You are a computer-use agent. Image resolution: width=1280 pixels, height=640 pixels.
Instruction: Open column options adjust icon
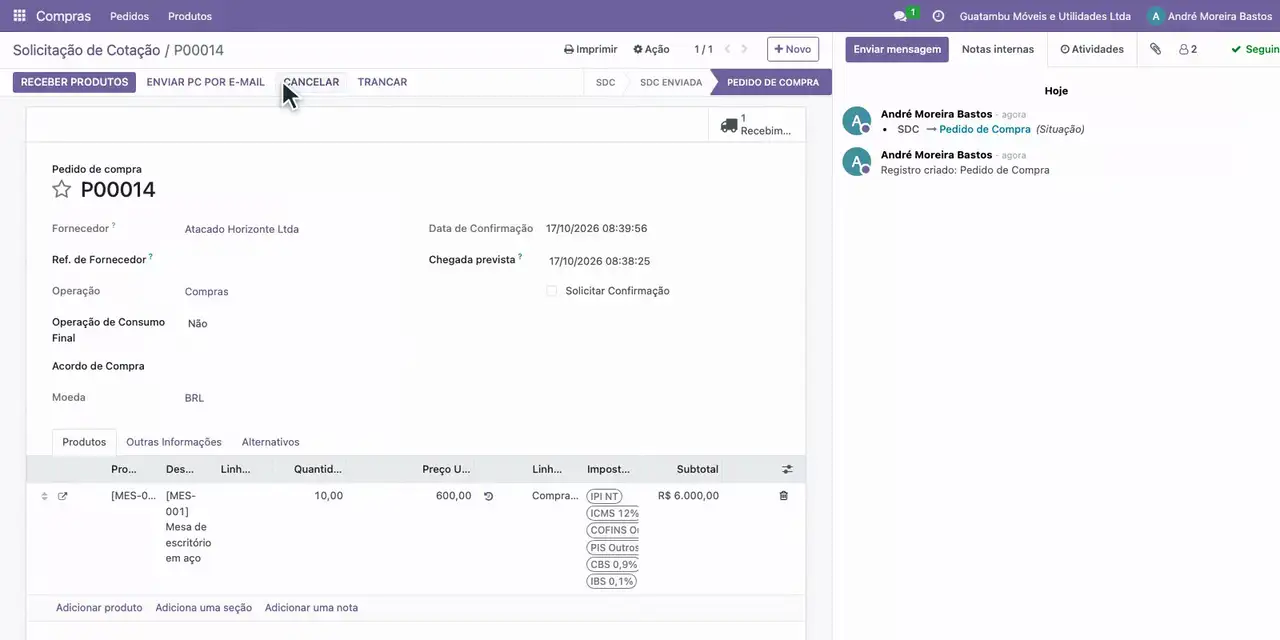787,469
